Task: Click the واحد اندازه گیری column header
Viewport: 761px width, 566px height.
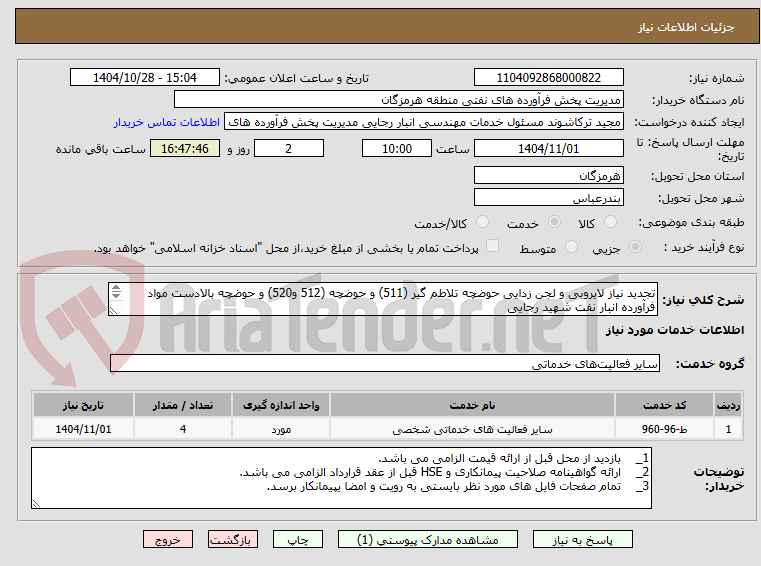Action: 281,405
